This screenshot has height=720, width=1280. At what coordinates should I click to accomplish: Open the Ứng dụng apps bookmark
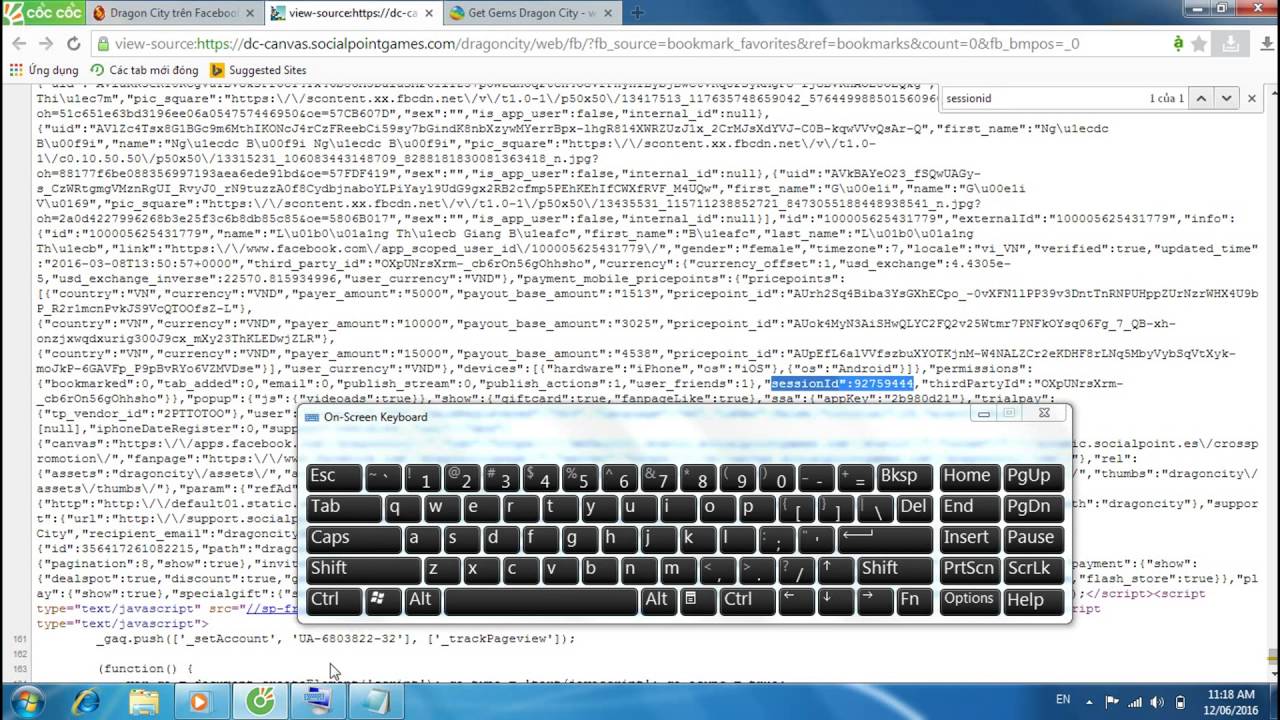pyautogui.click(x=44, y=70)
